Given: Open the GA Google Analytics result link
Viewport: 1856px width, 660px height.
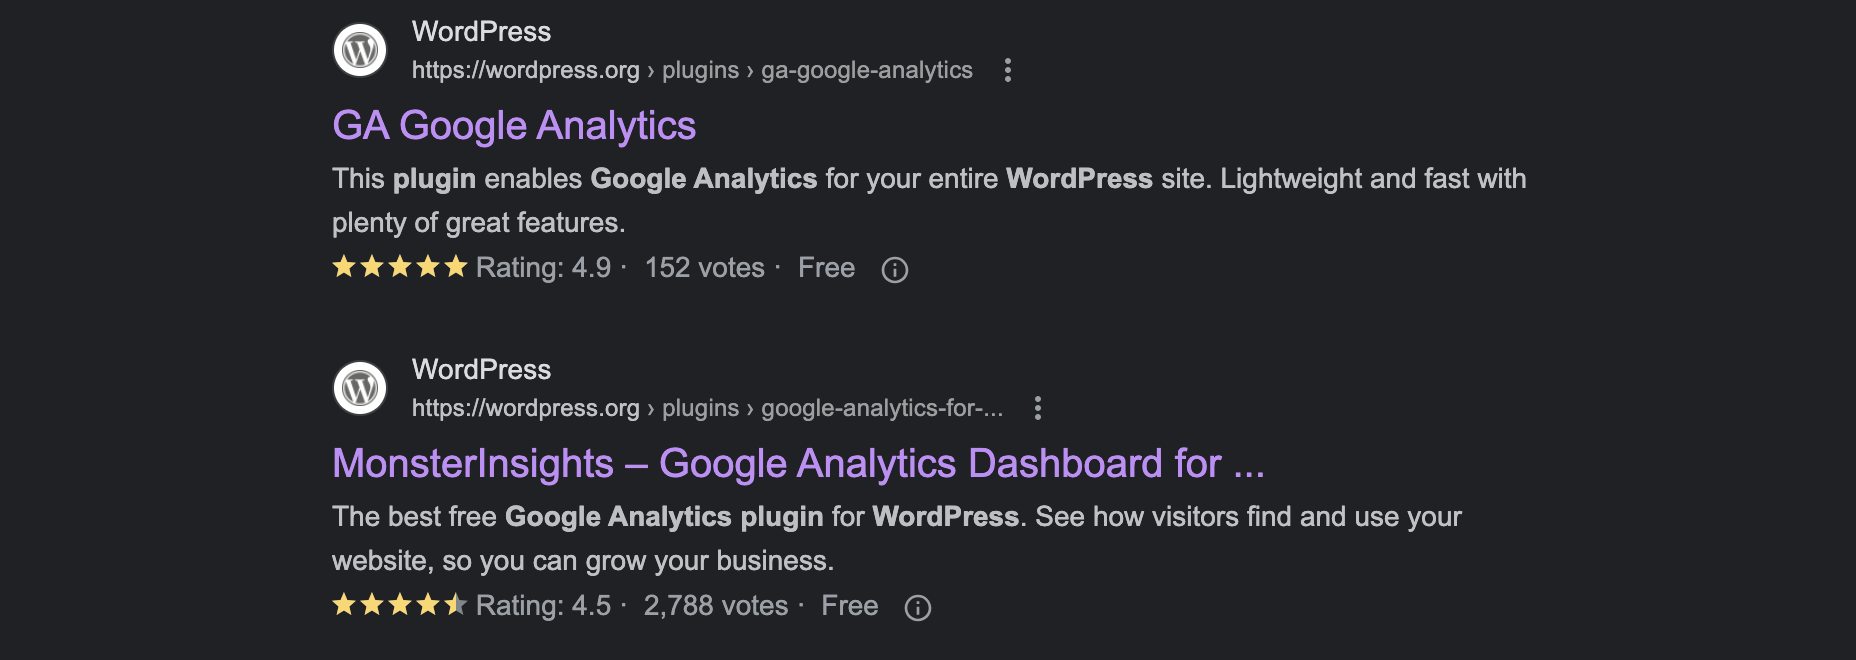Looking at the screenshot, I should pos(513,125).
